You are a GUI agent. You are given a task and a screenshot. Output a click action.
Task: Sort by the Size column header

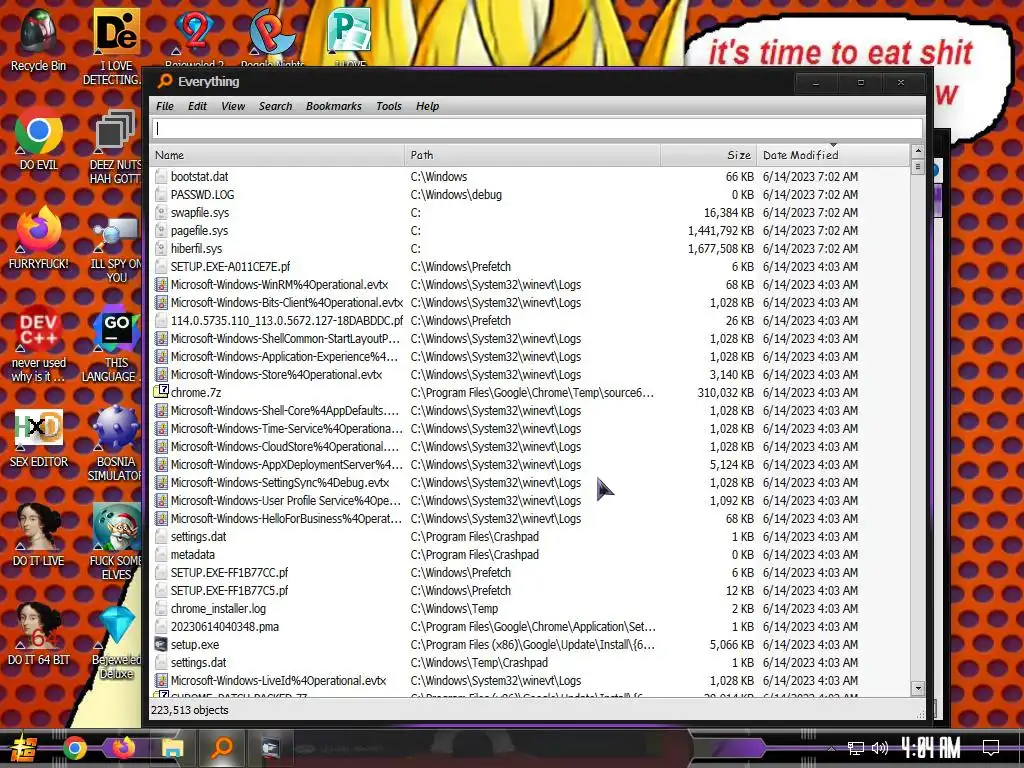click(709, 155)
